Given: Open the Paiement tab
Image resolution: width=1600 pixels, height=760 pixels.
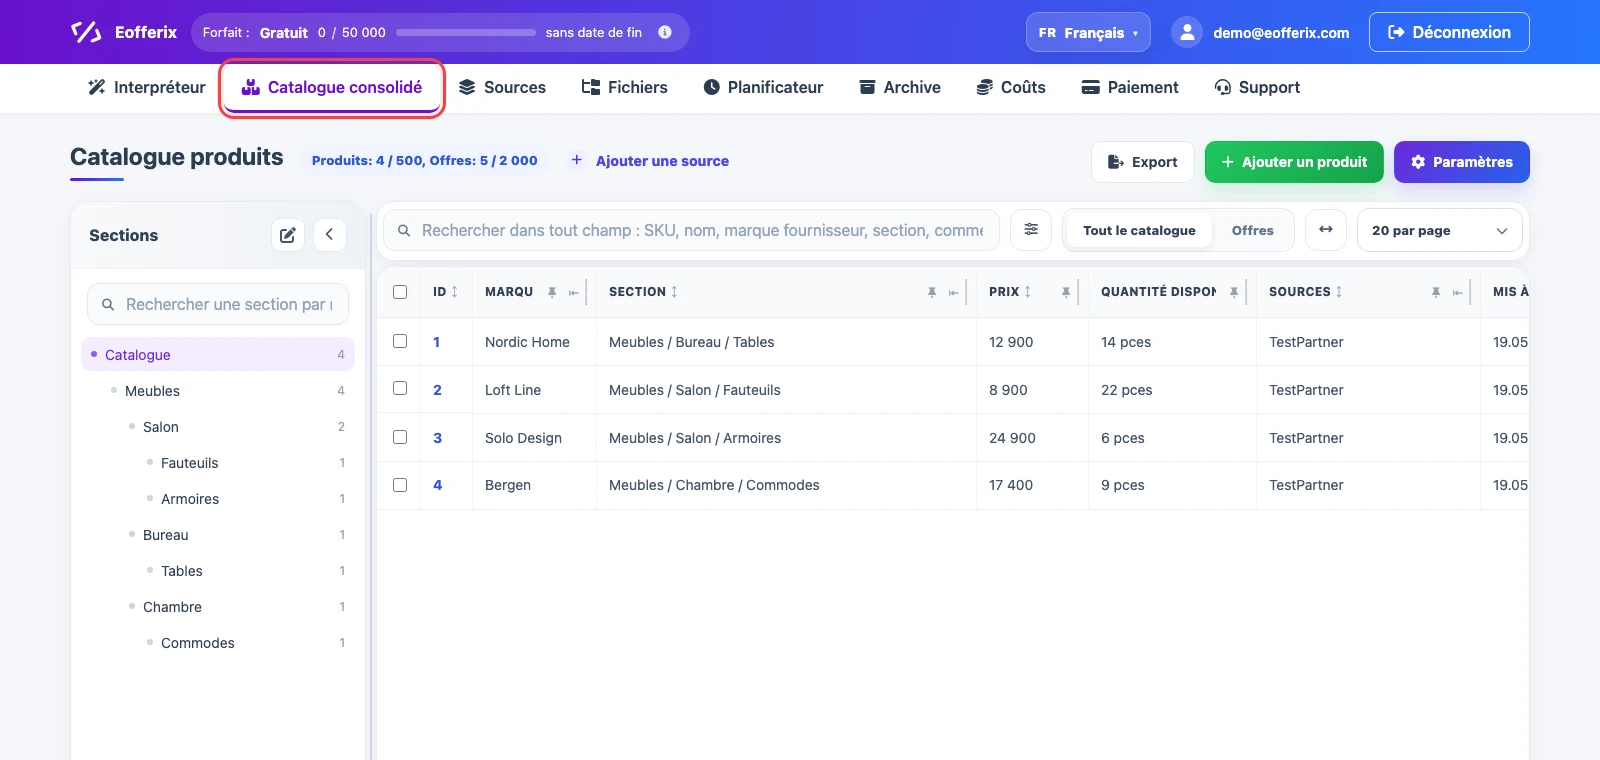Looking at the screenshot, I should coord(1130,87).
